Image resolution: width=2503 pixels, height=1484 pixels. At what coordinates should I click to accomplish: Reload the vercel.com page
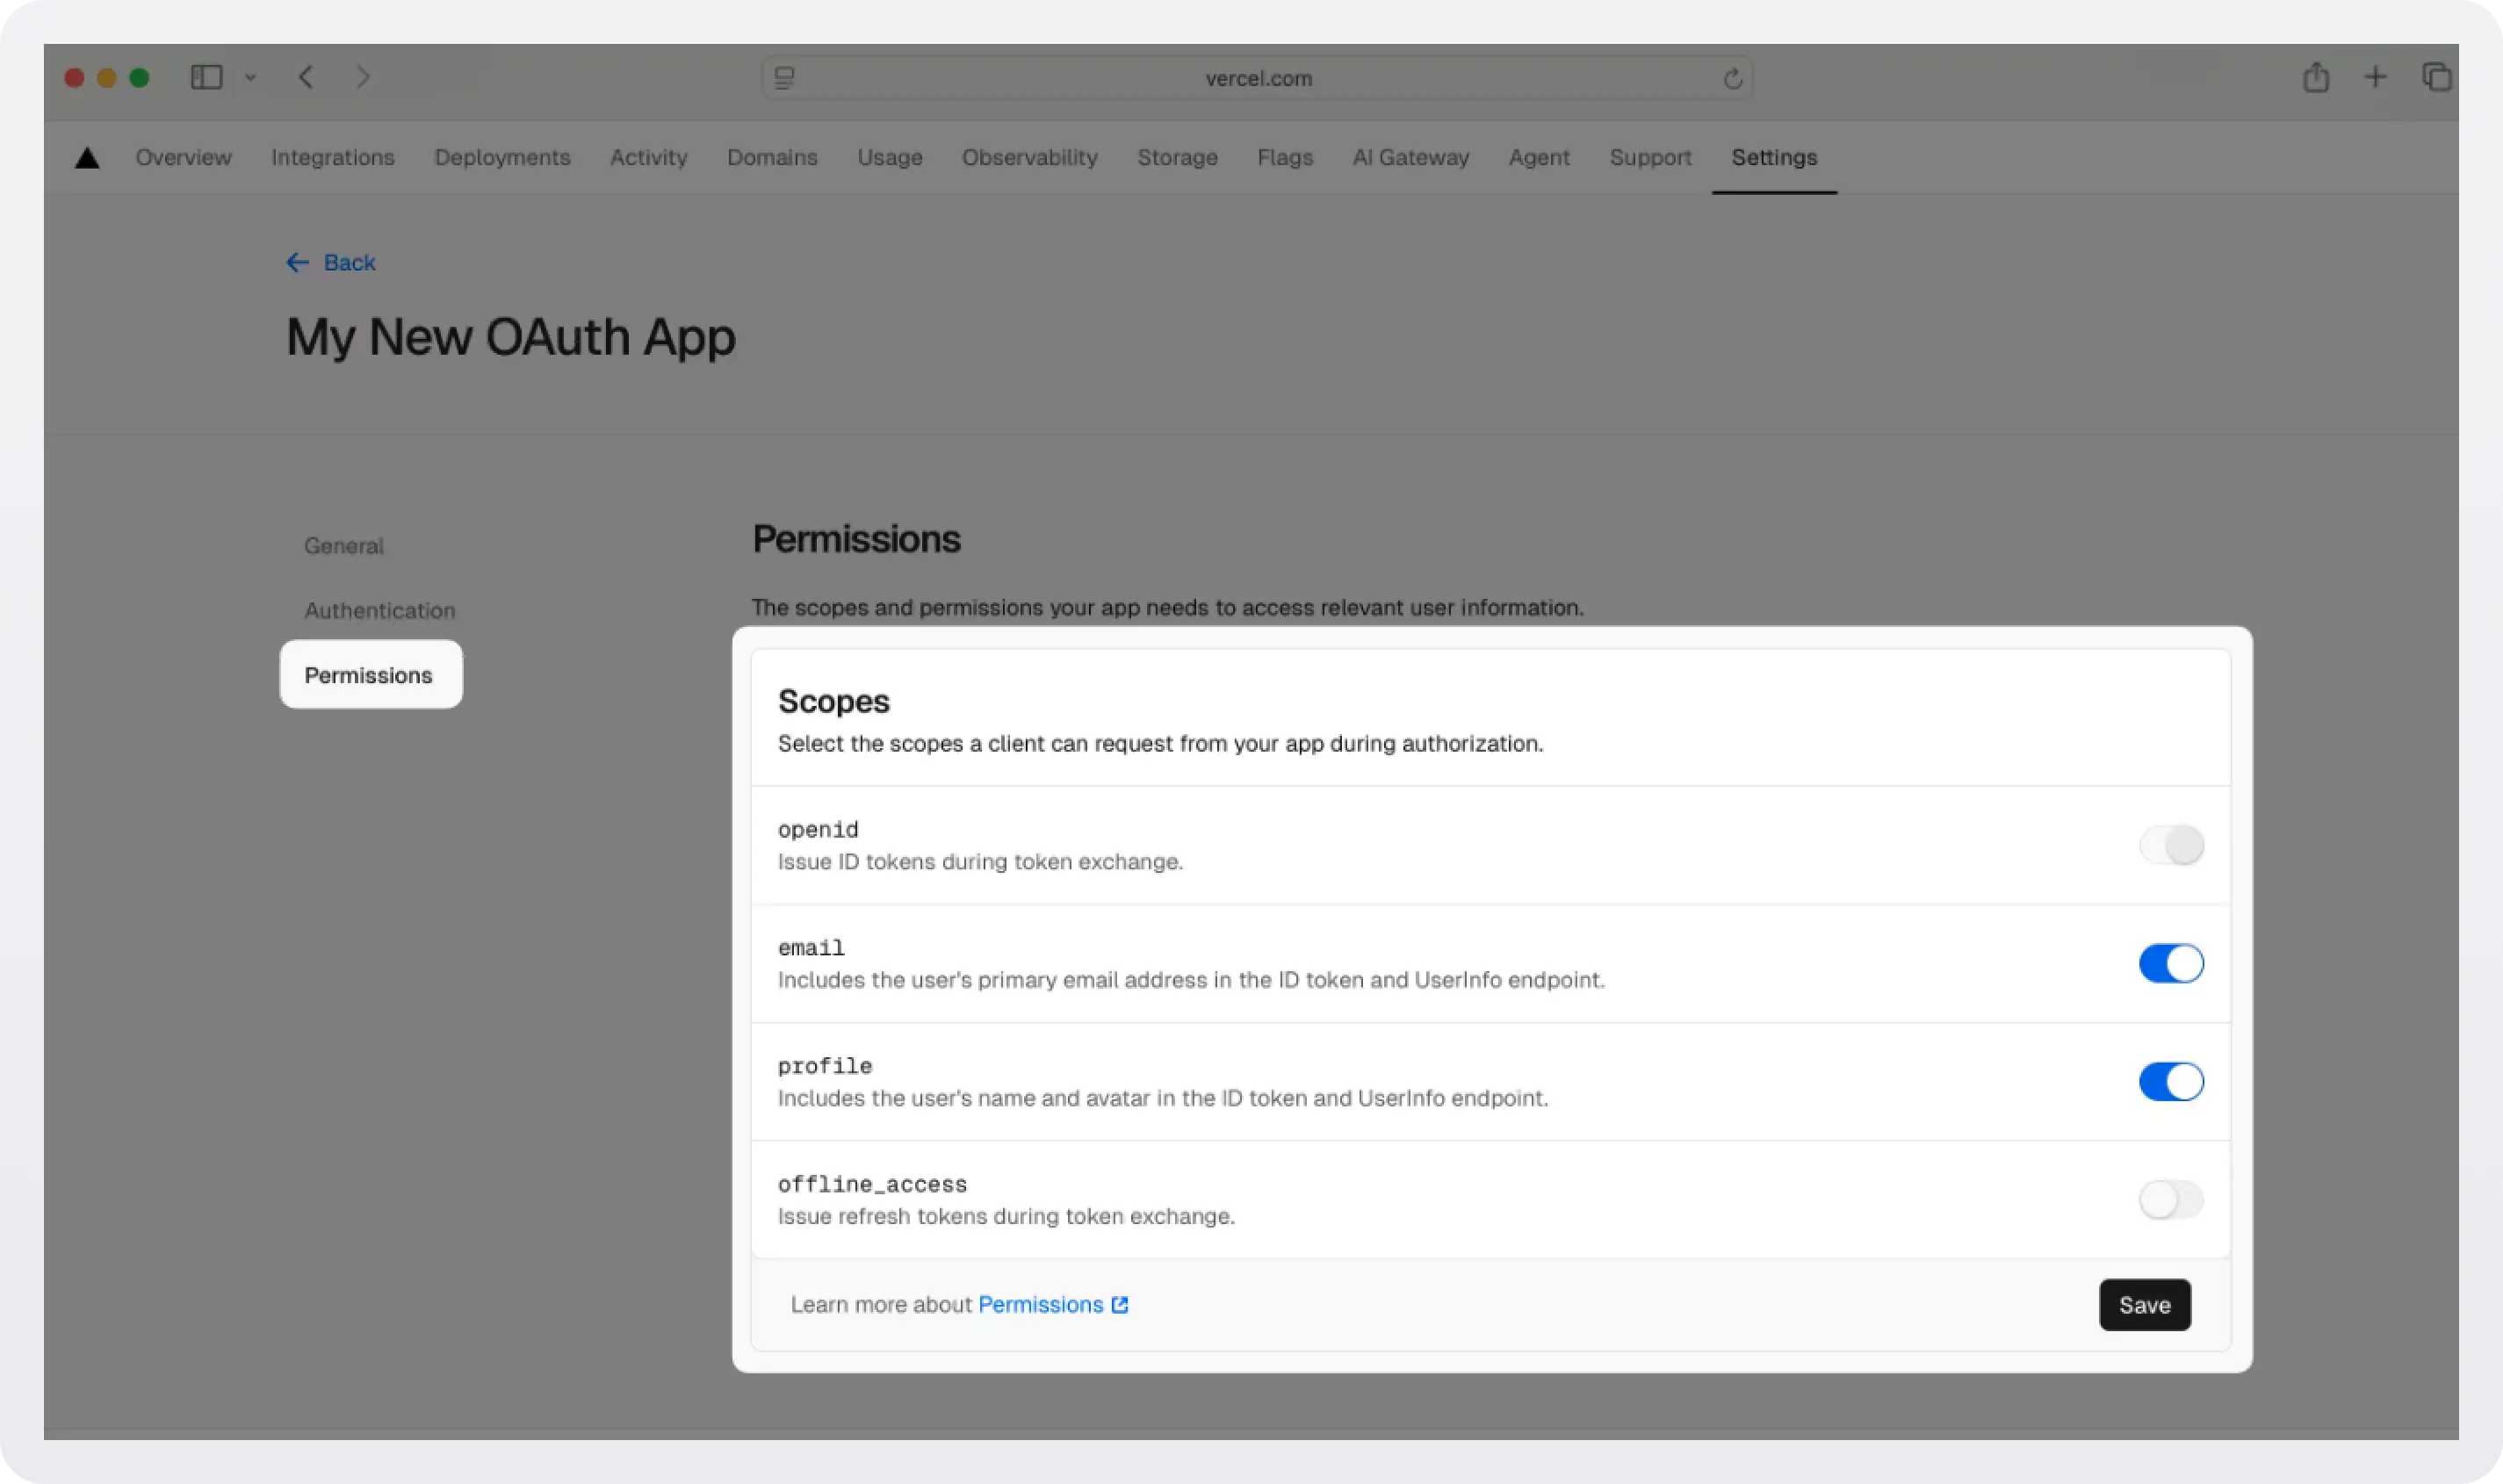tap(1733, 77)
